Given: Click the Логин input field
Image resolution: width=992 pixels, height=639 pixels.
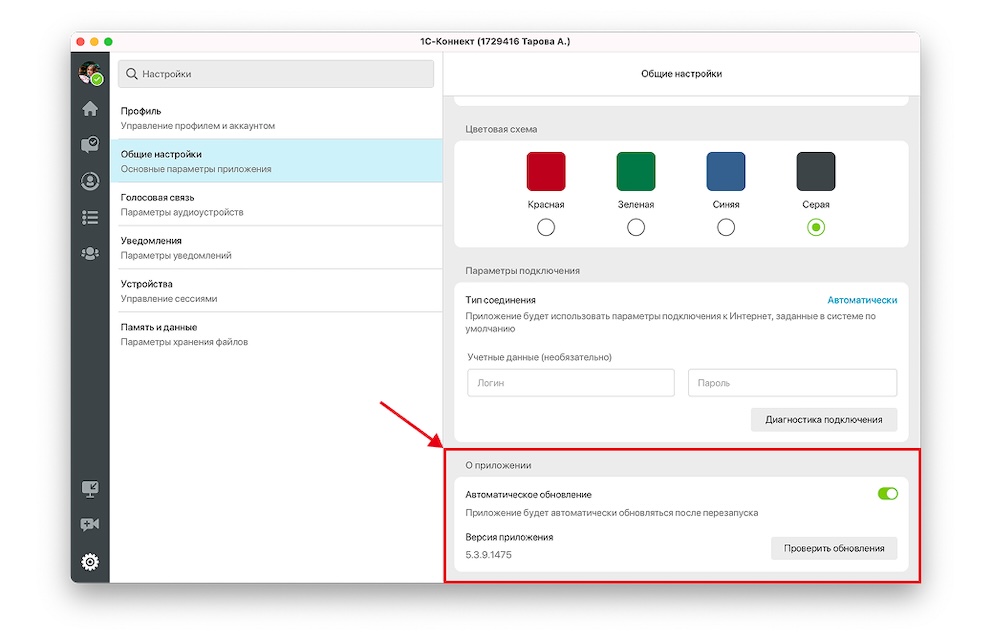Looking at the screenshot, I should pos(570,383).
